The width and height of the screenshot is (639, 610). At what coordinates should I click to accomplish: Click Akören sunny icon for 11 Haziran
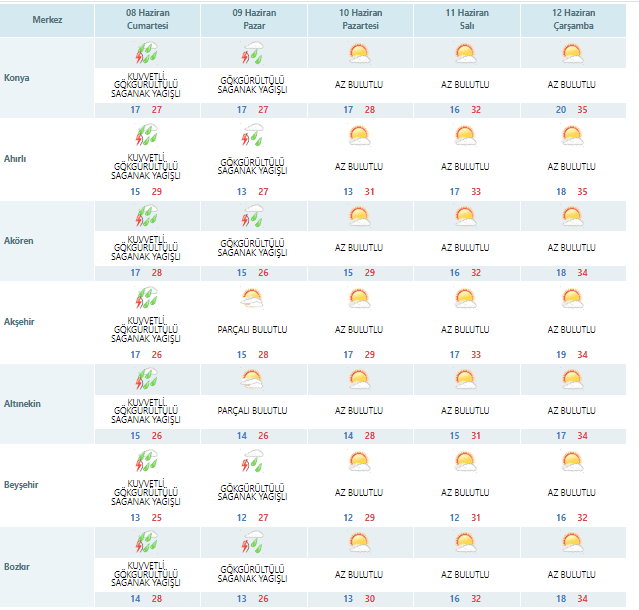464,215
